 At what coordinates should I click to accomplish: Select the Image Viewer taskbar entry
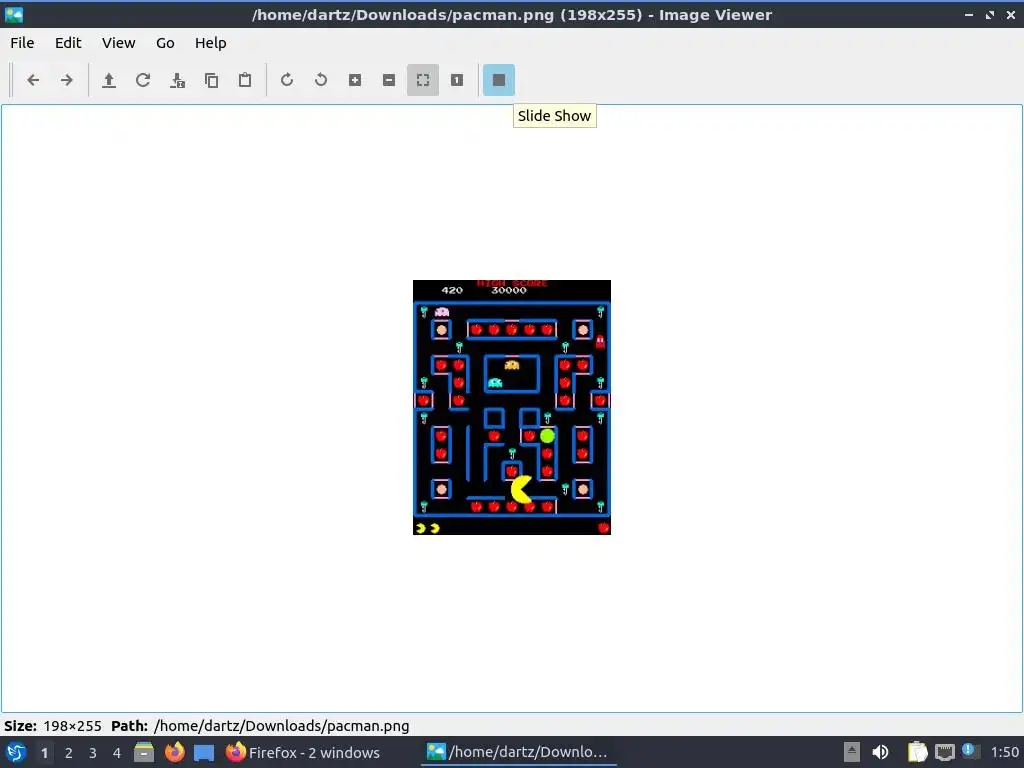(x=519, y=752)
